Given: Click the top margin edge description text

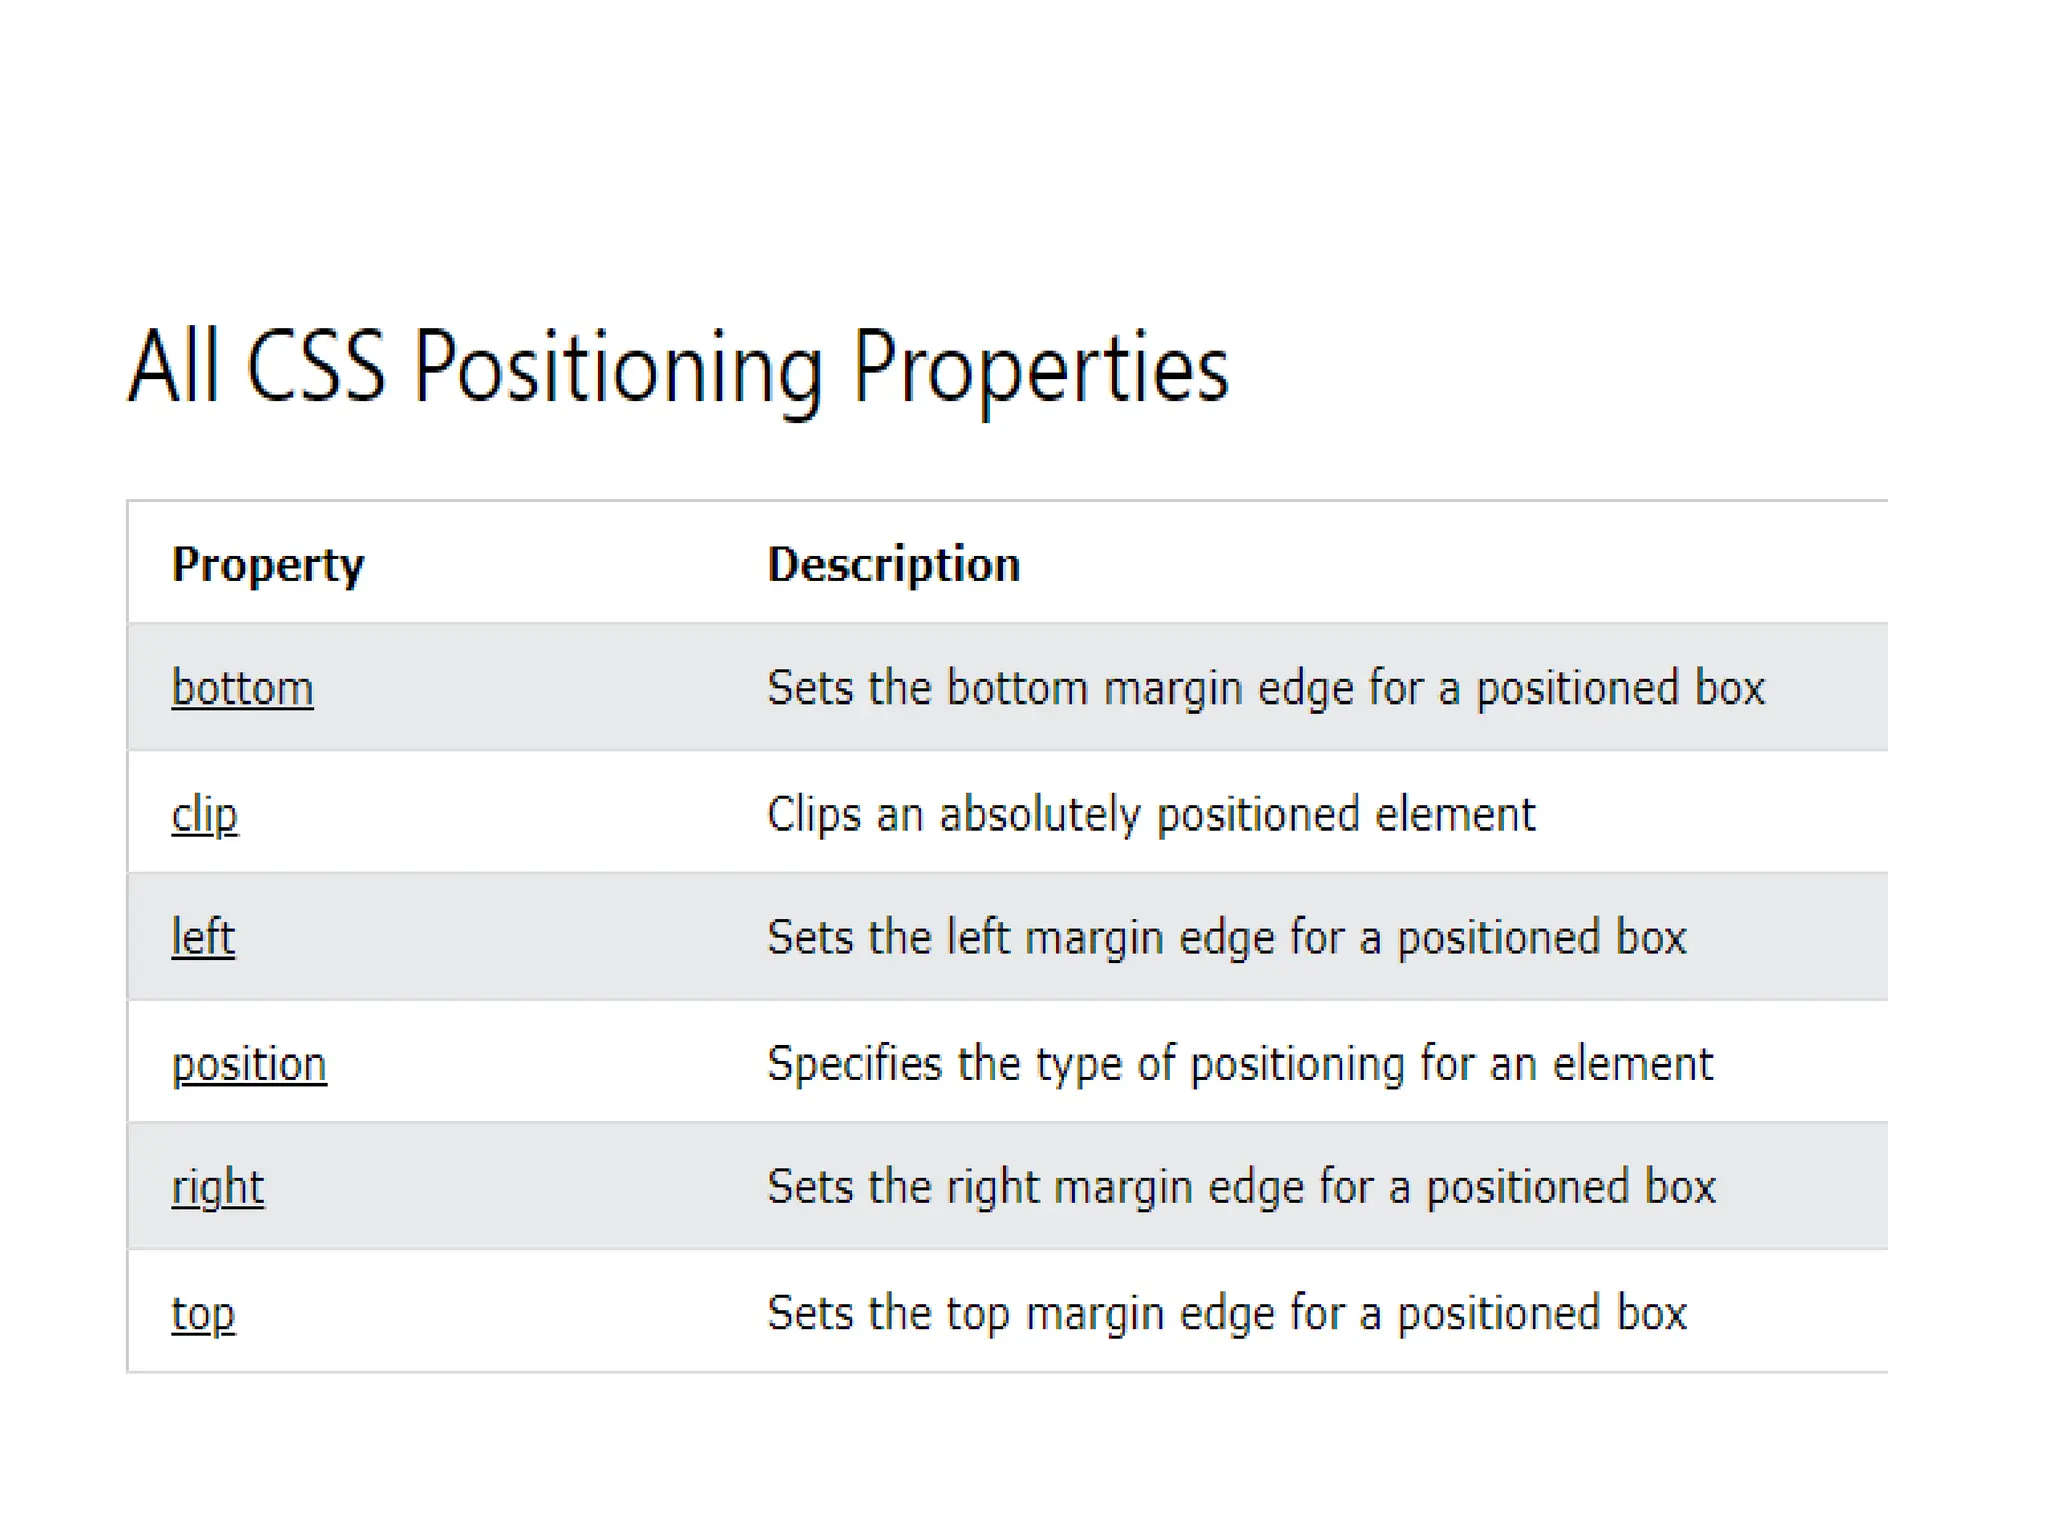Looking at the screenshot, I should pos(1226,1314).
